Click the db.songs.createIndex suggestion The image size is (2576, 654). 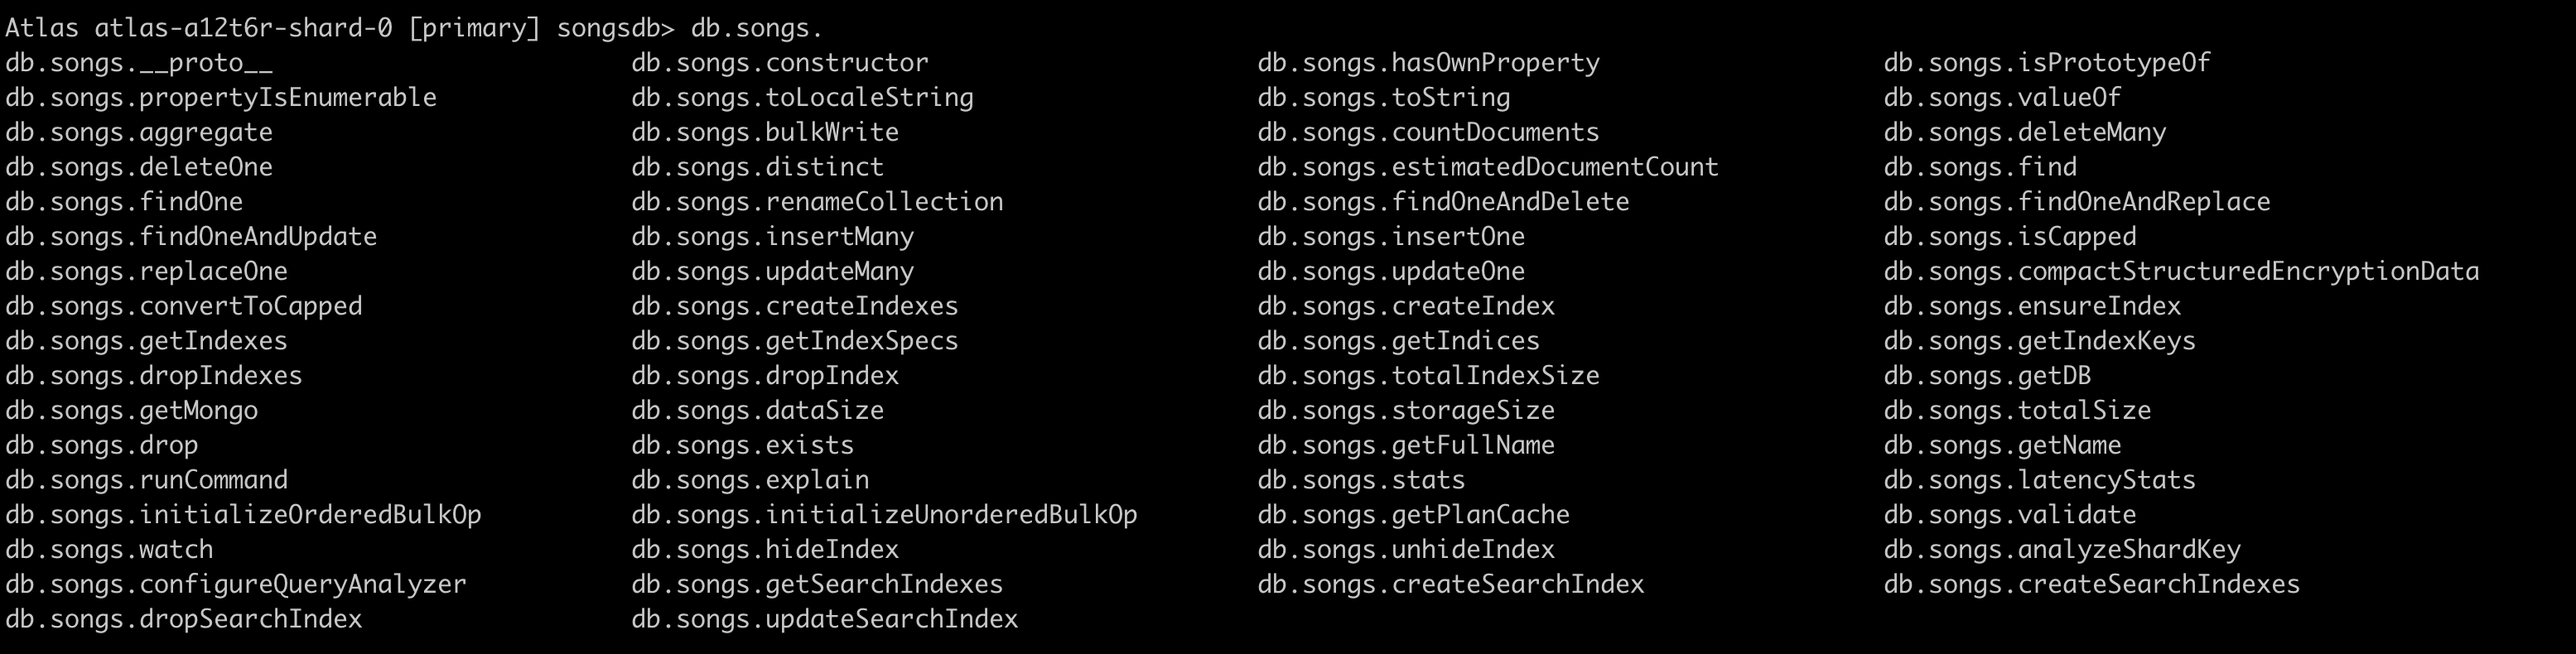tap(1406, 306)
